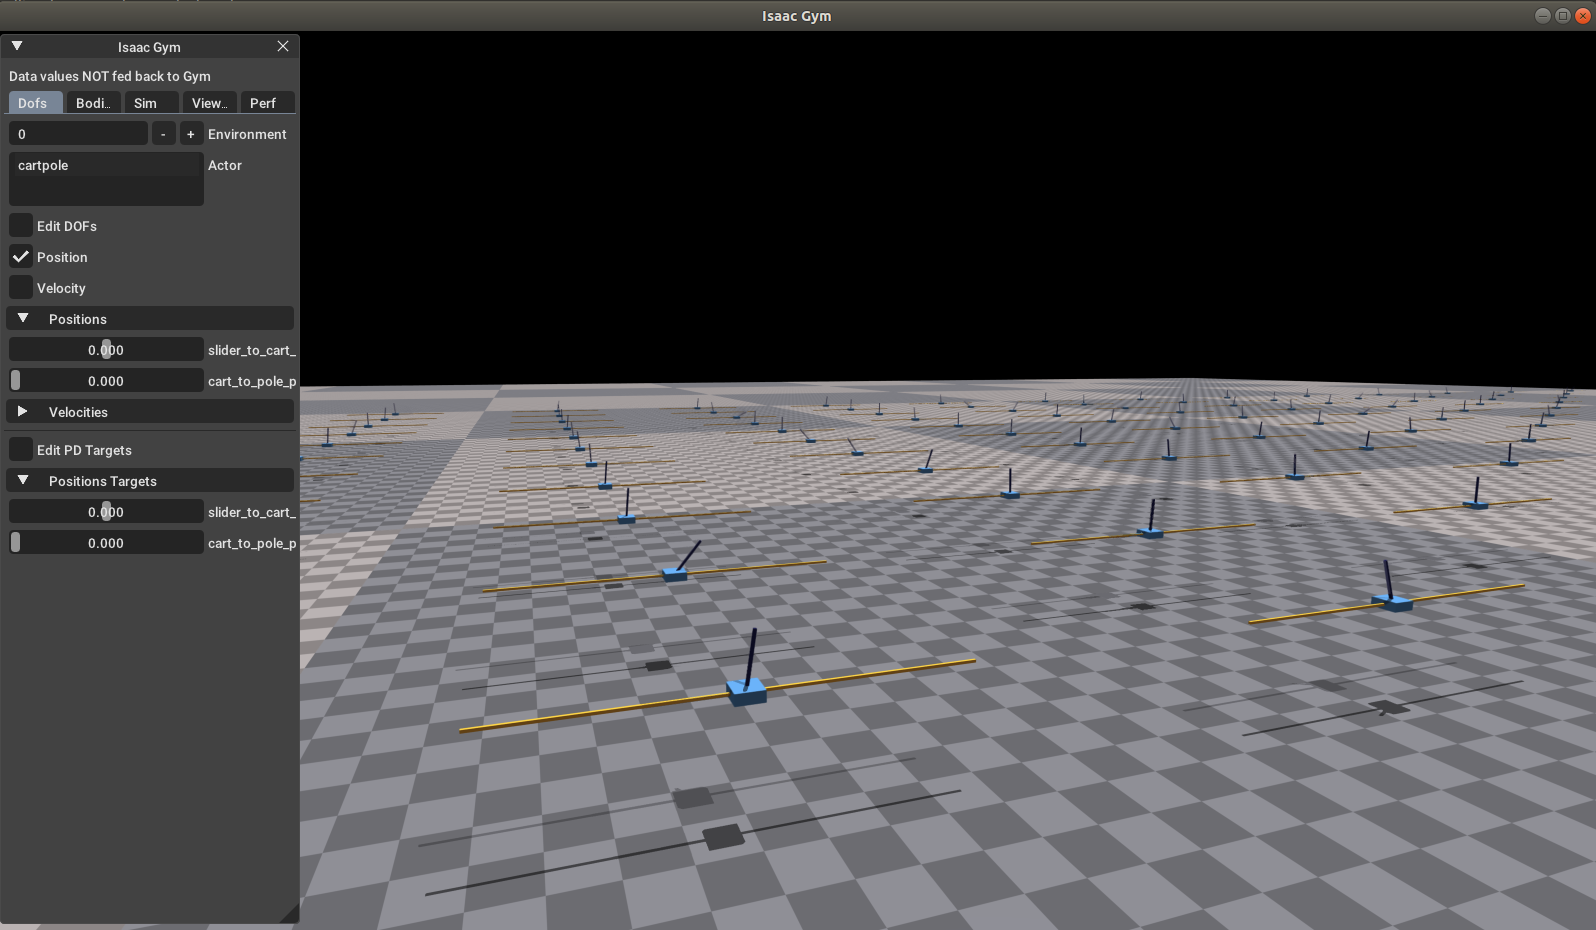Expand the Velocities section

pyautogui.click(x=150, y=412)
